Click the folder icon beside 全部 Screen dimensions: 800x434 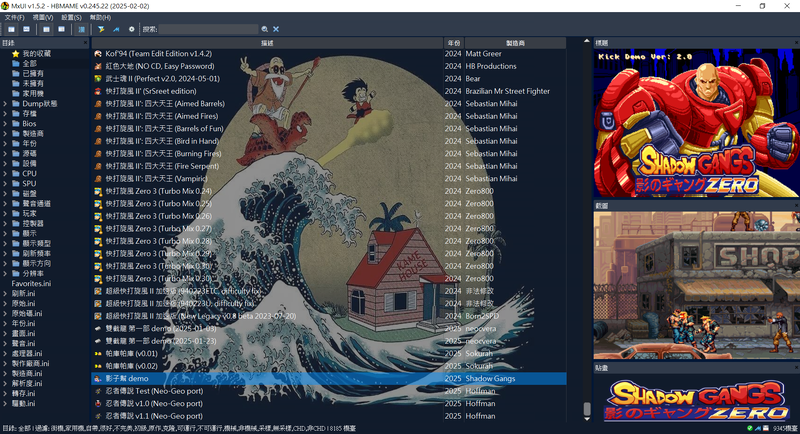[15, 63]
